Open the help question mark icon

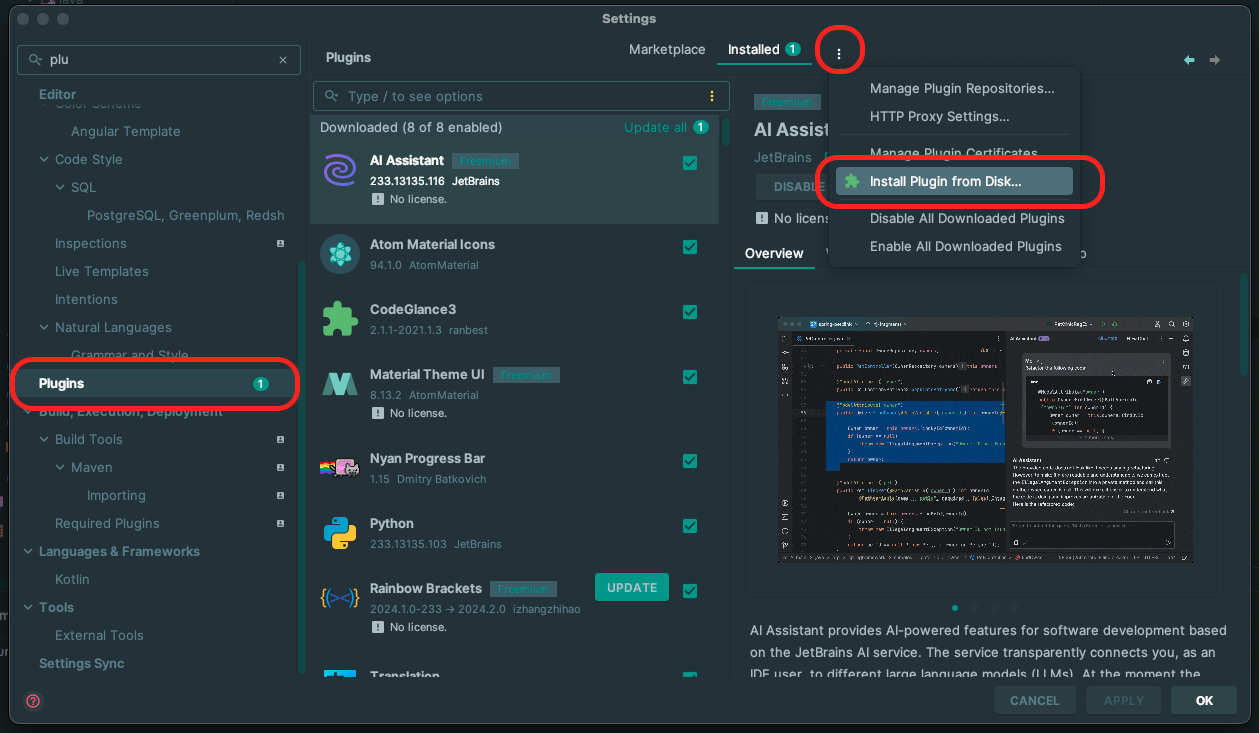pos(33,701)
